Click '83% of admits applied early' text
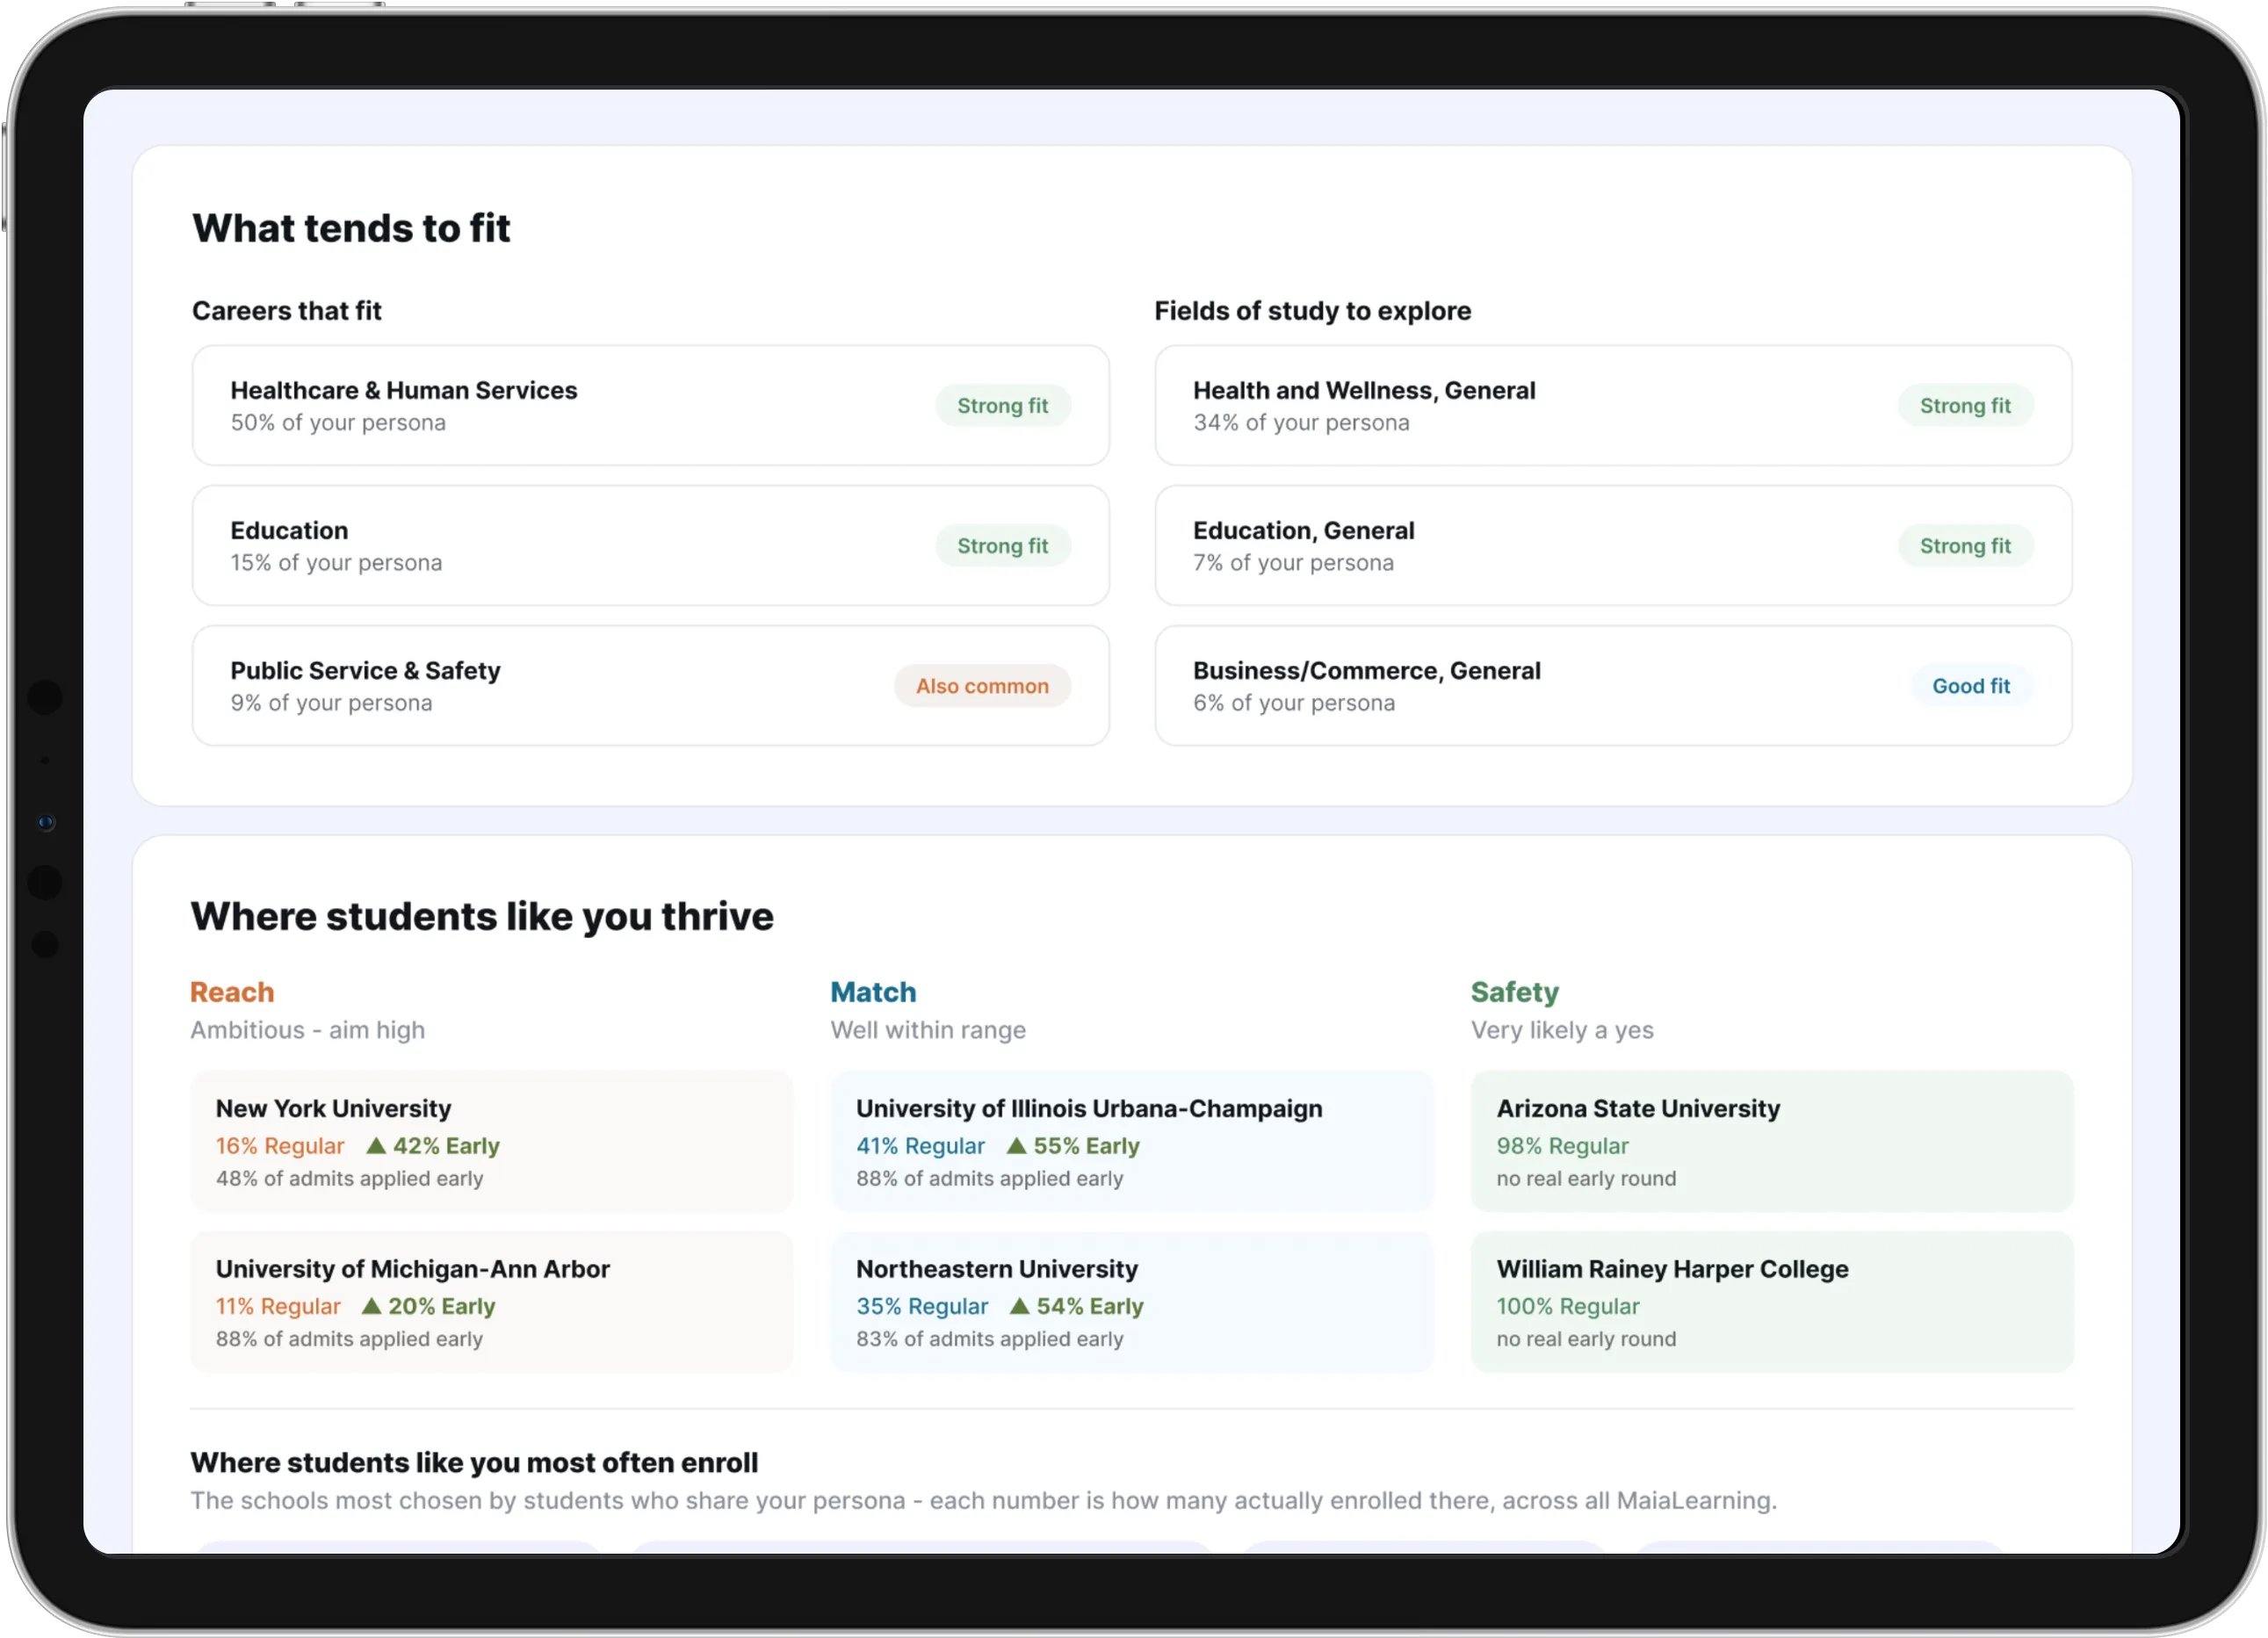The height and width of the screenshot is (1638, 2268). click(x=989, y=1338)
